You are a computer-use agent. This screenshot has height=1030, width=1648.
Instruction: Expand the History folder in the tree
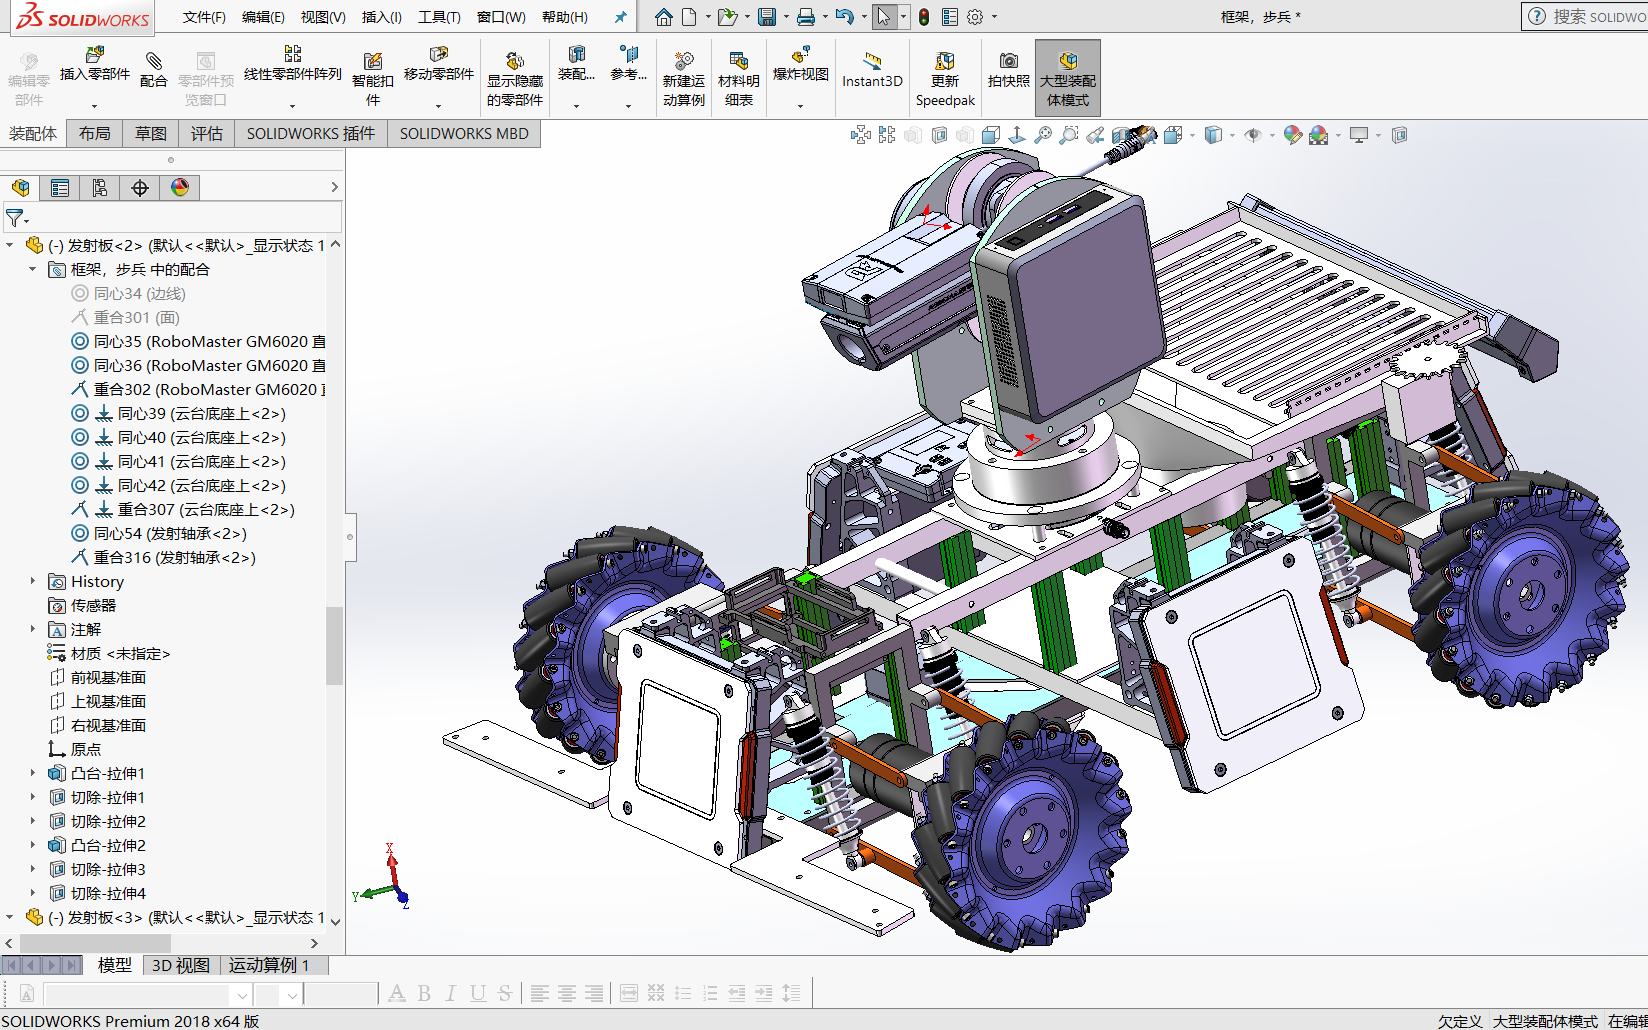pos(32,581)
